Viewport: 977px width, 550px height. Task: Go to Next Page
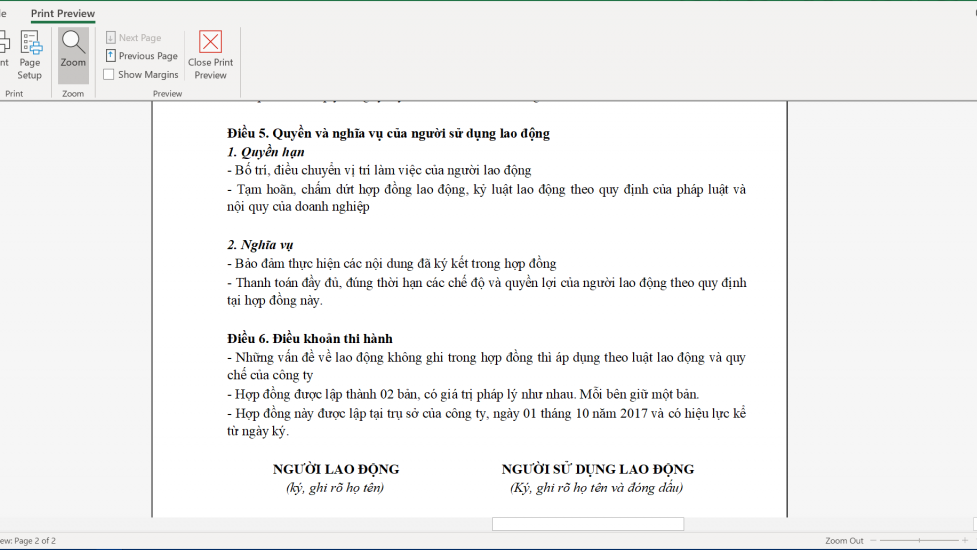133,37
